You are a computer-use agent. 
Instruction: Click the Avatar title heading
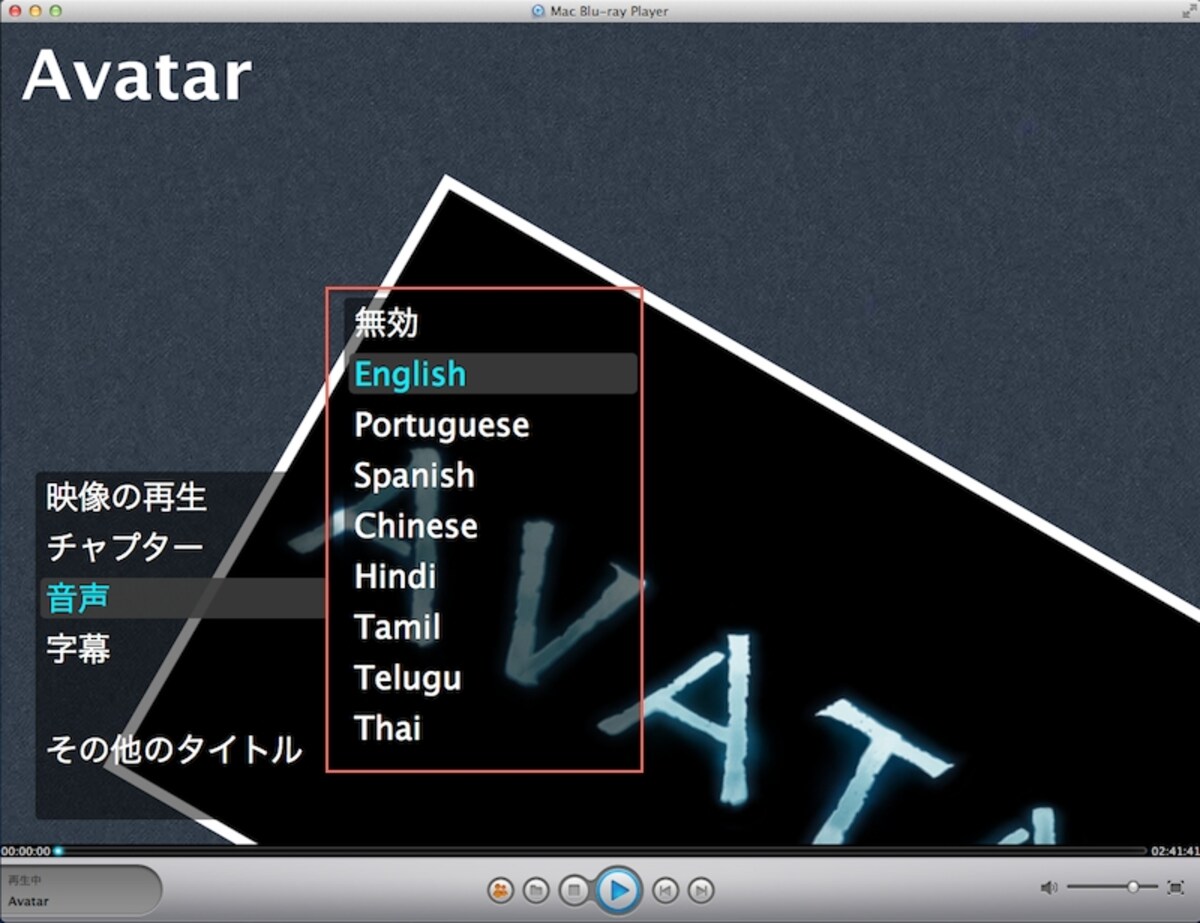pos(137,75)
